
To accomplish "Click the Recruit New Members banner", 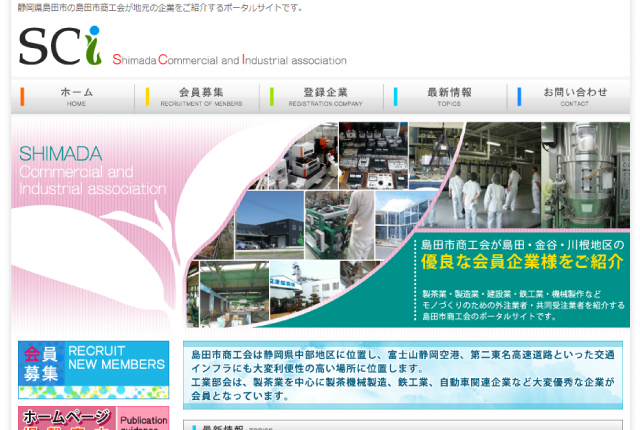I will (93, 370).
